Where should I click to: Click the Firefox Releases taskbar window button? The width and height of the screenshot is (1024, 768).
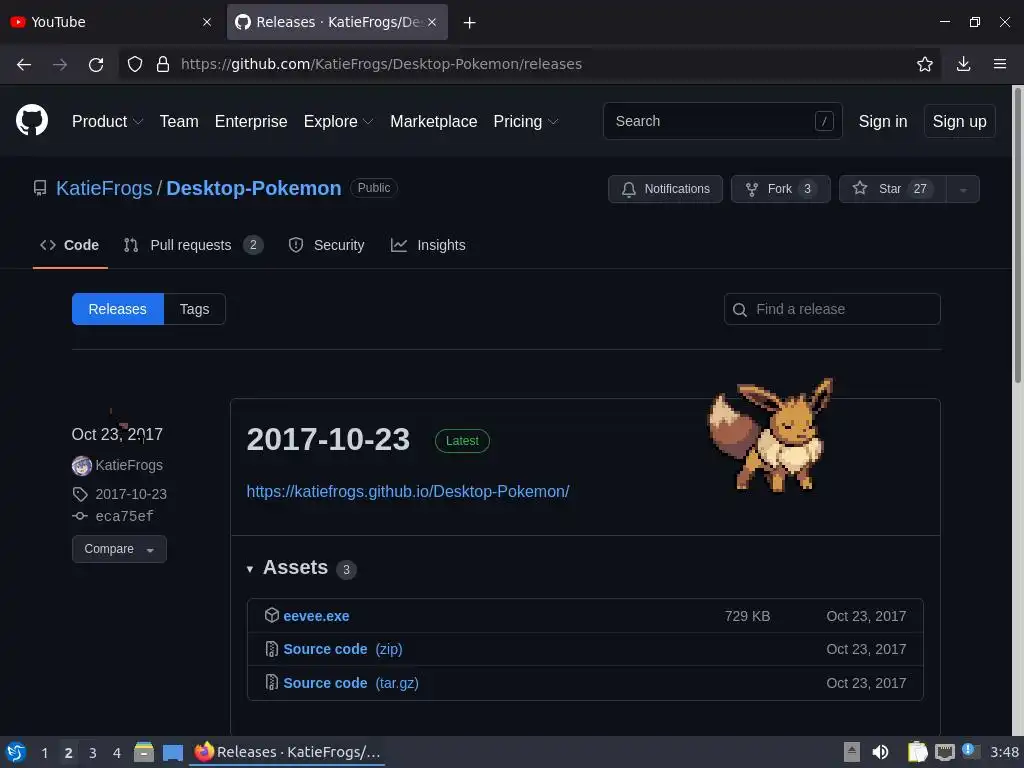(287, 752)
